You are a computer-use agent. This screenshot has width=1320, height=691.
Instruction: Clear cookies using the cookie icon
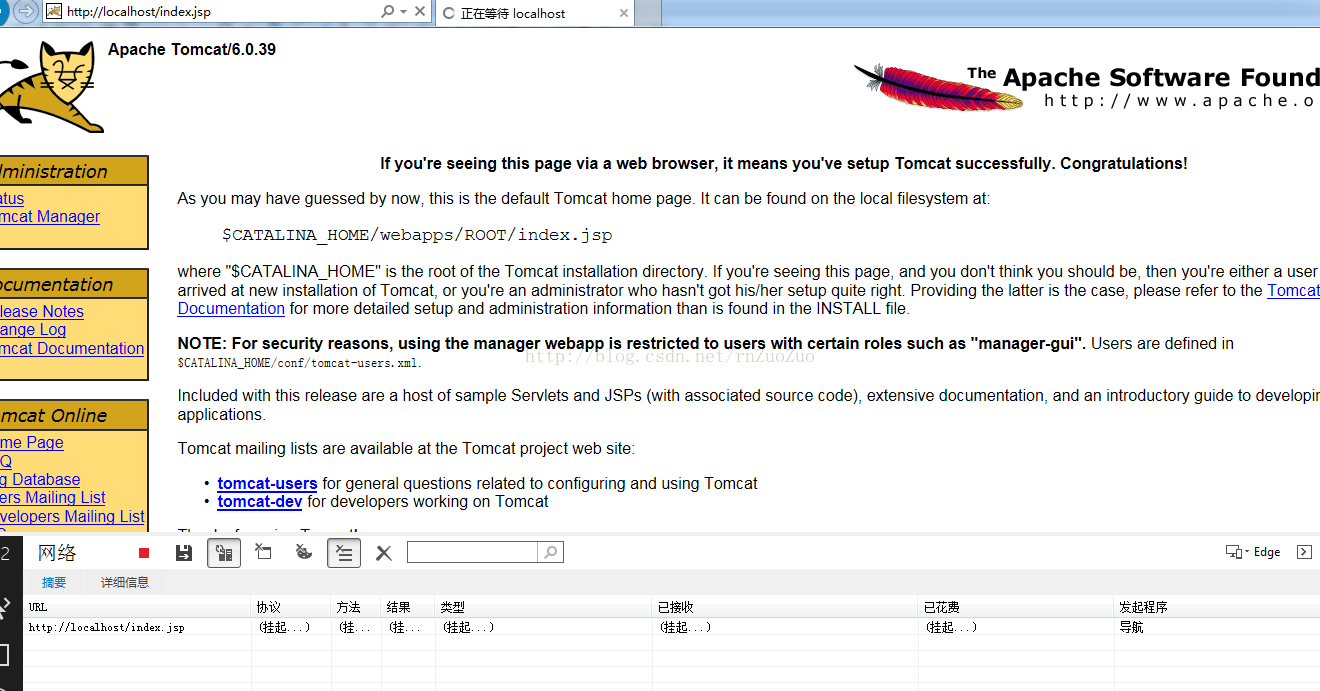click(304, 552)
